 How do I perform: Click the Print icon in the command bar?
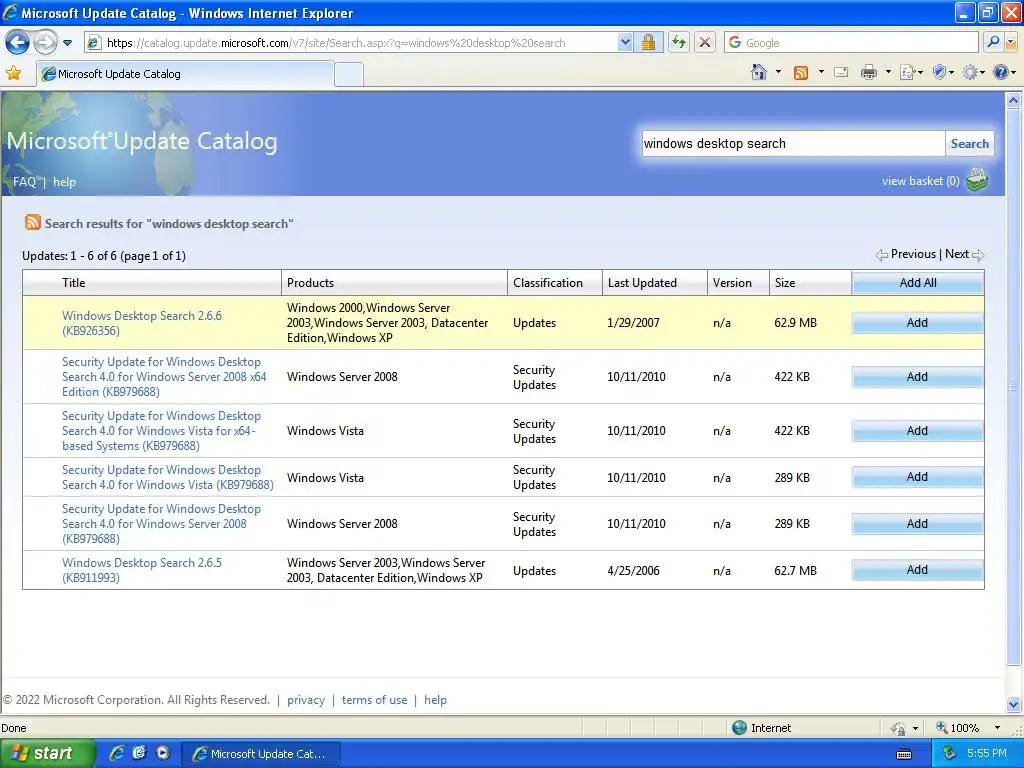pyautogui.click(x=869, y=72)
